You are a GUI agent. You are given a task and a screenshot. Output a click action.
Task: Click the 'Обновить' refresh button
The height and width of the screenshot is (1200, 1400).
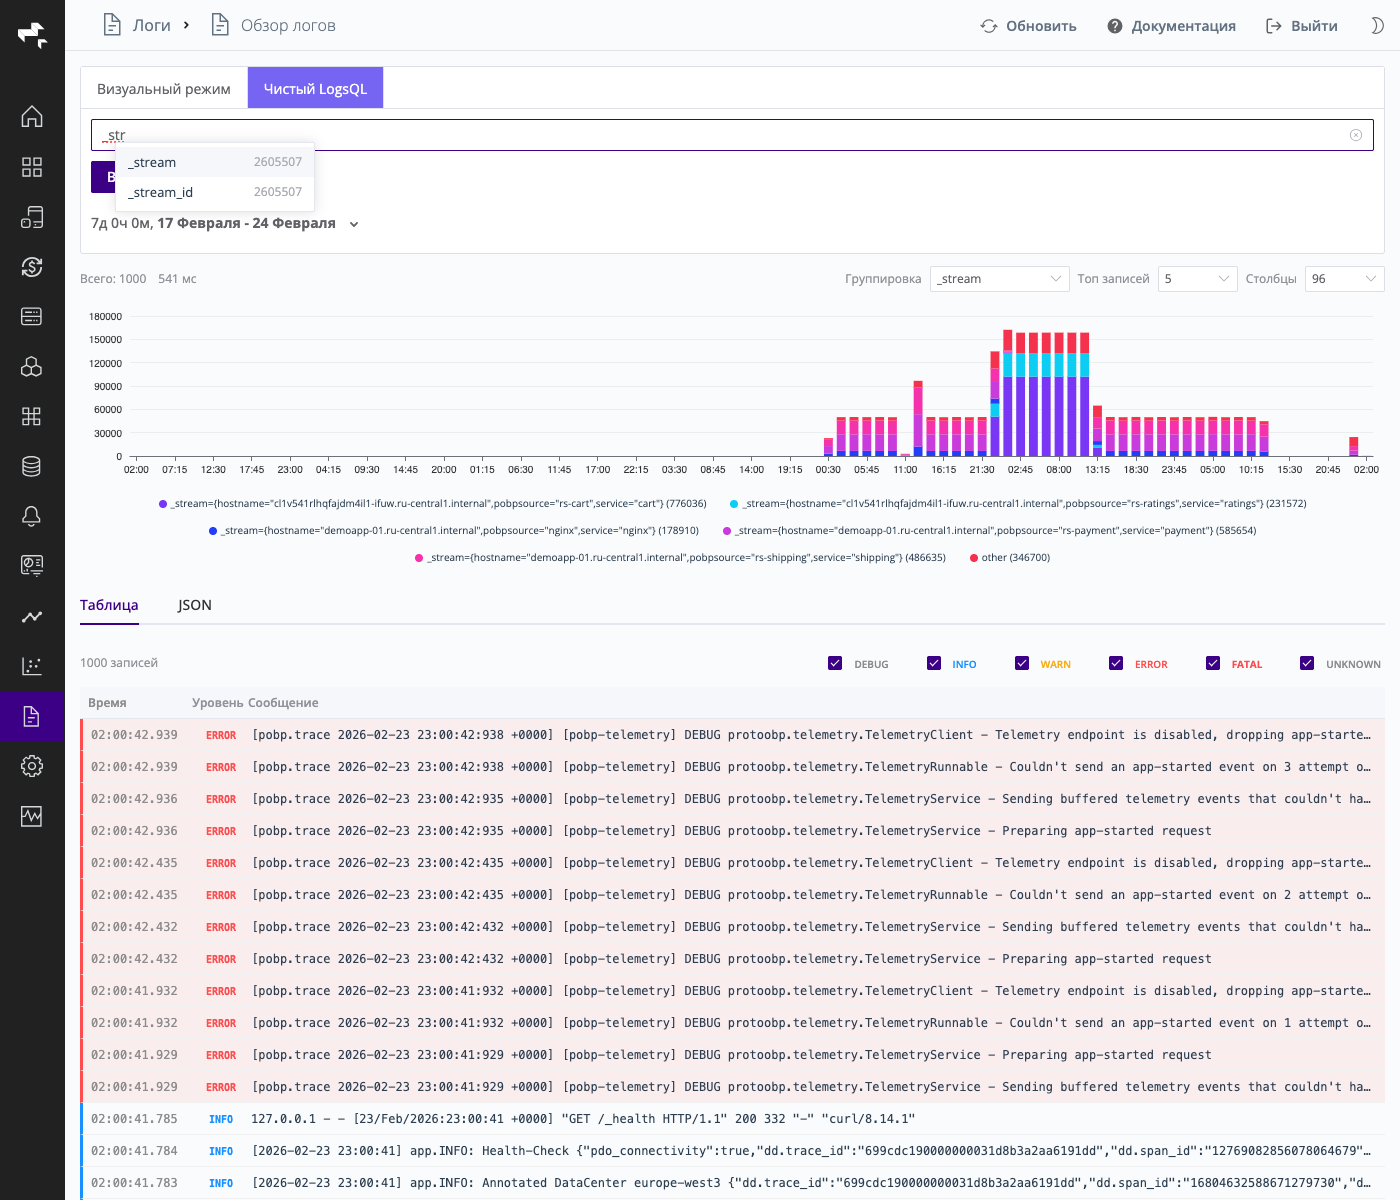[1028, 26]
